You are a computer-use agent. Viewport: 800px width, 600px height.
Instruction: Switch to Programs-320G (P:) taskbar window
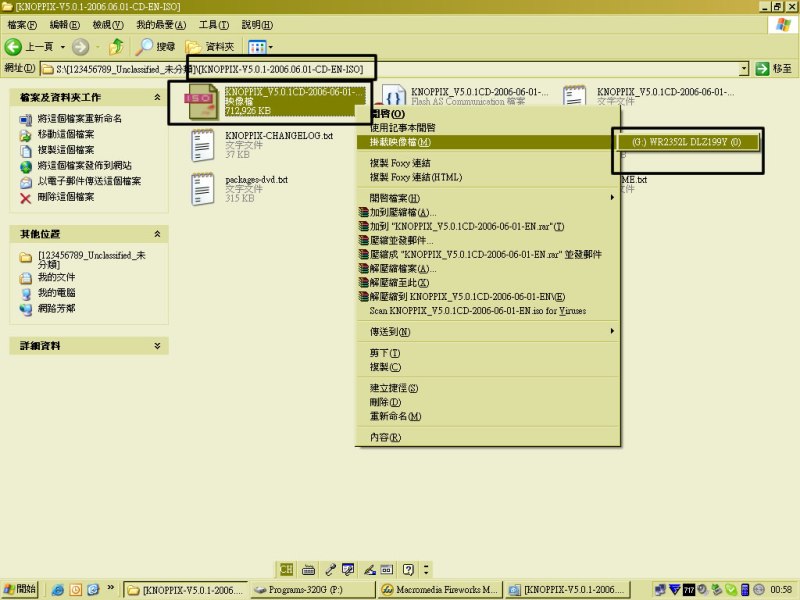[x=312, y=590]
